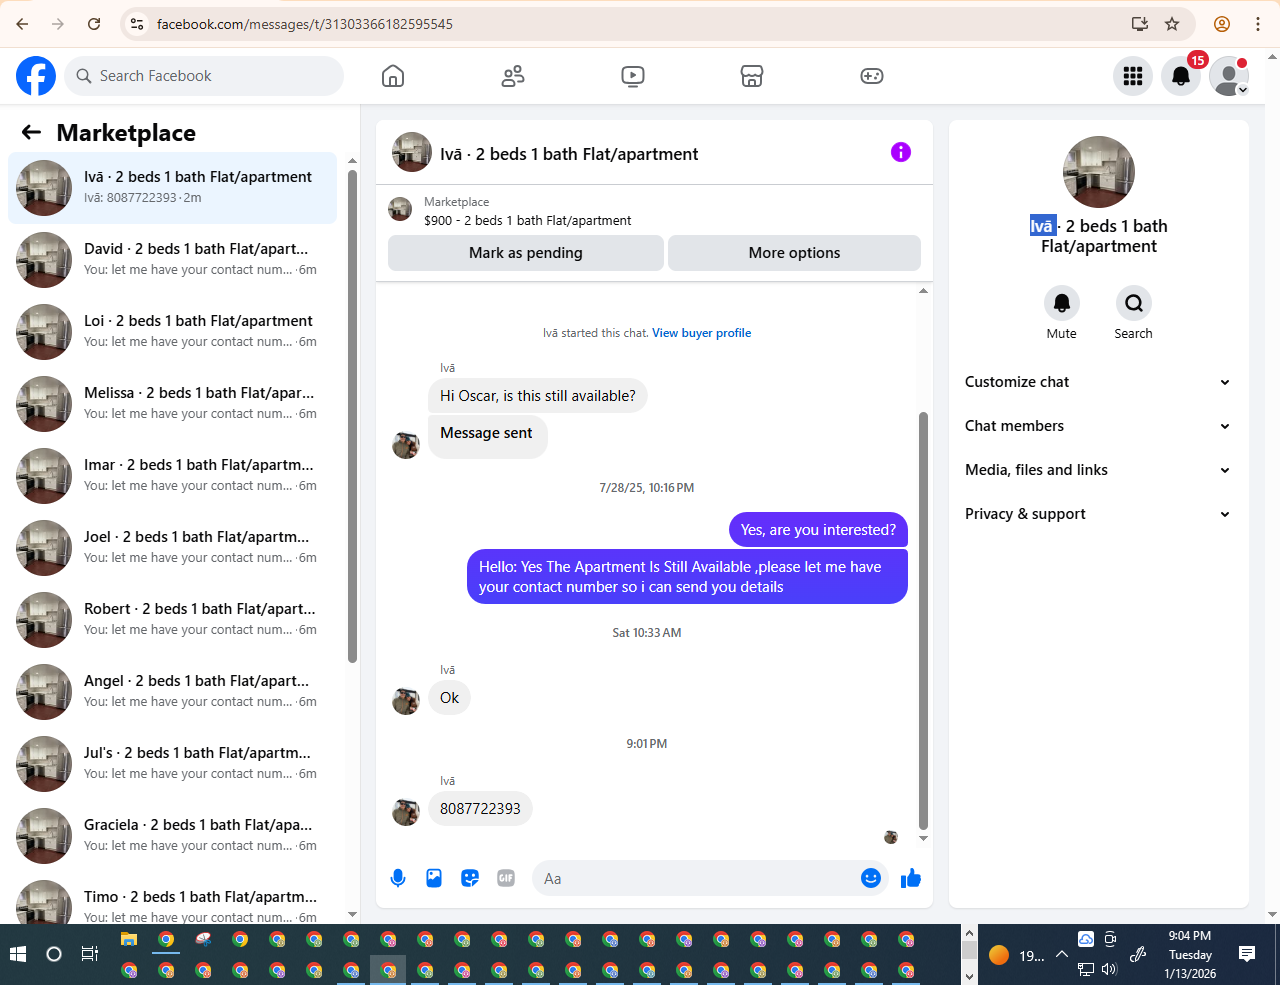Viewport: 1280px width, 985px height.
Task: Open Chrome three-dot menu
Action: (x=1258, y=24)
